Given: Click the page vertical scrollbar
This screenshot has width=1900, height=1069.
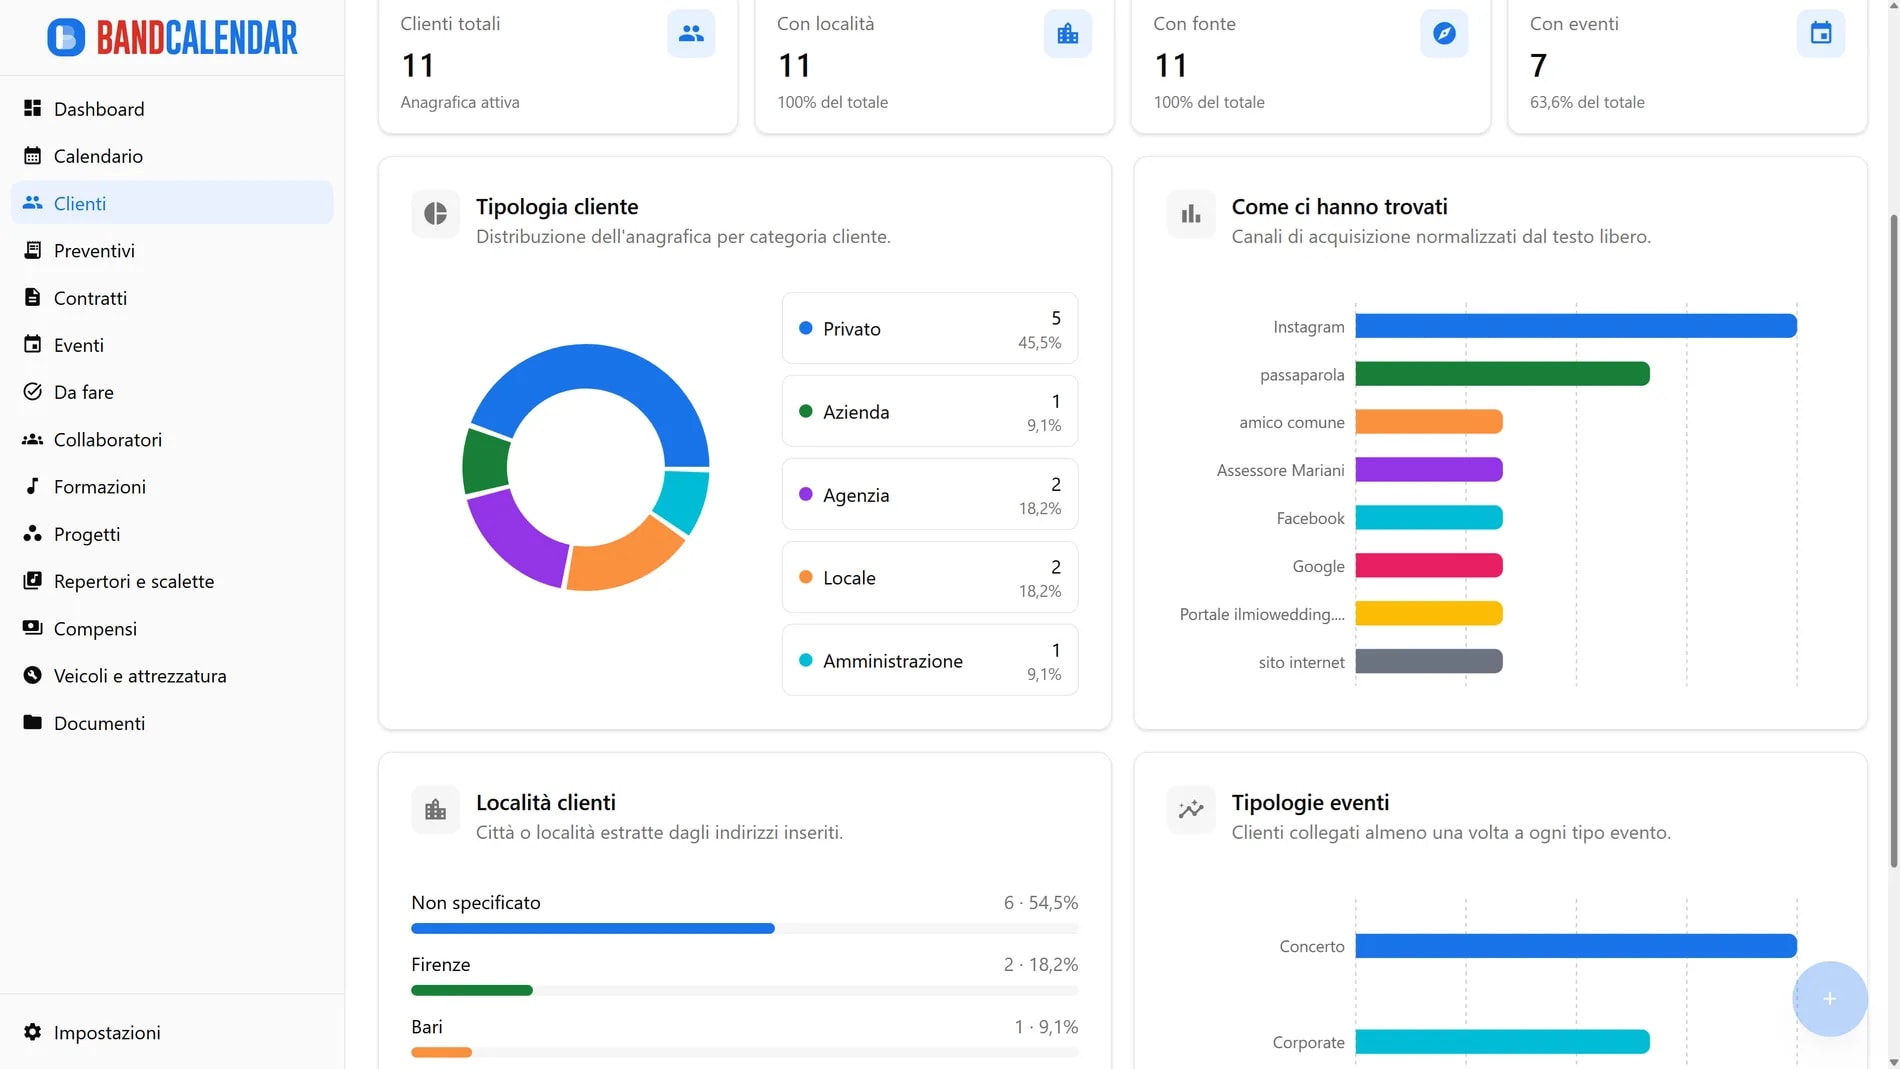Looking at the screenshot, I should (x=1892, y=540).
